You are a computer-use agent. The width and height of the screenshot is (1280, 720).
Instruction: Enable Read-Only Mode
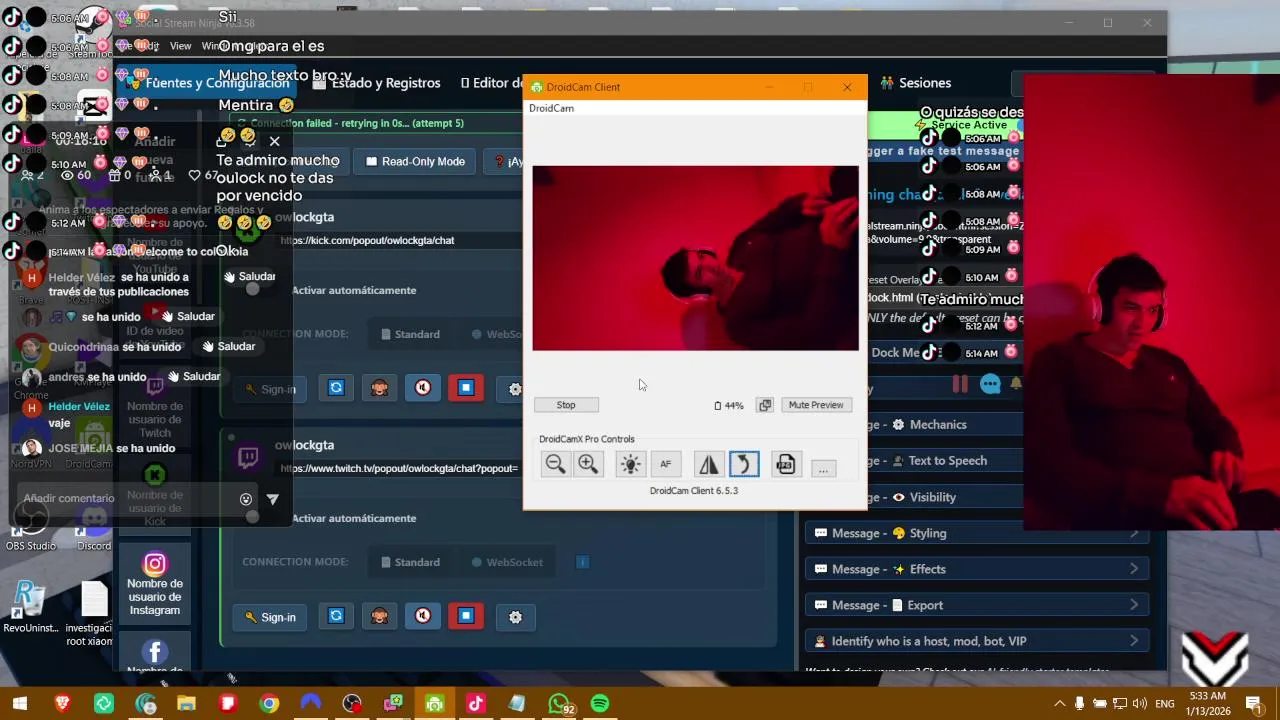click(415, 161)
